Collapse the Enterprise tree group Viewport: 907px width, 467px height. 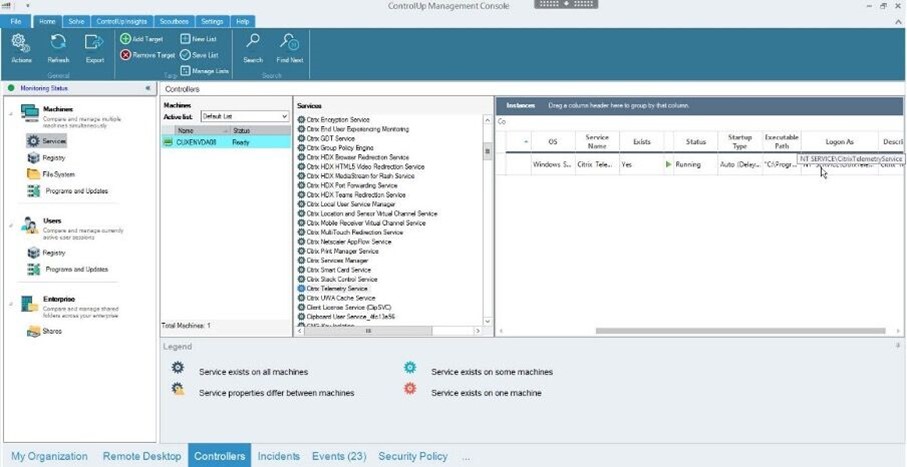[x=10, y=303]
